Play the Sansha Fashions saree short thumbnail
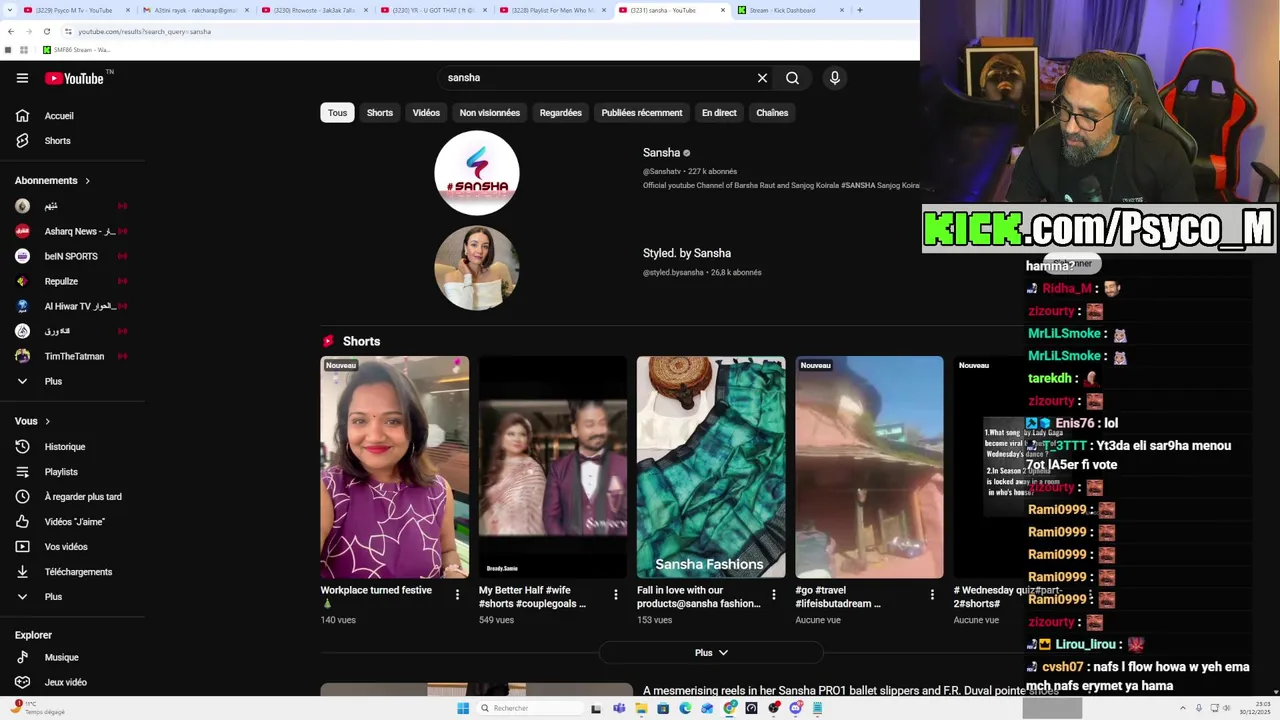Viewport: 1280px width, 720px height. coord(711,467)
